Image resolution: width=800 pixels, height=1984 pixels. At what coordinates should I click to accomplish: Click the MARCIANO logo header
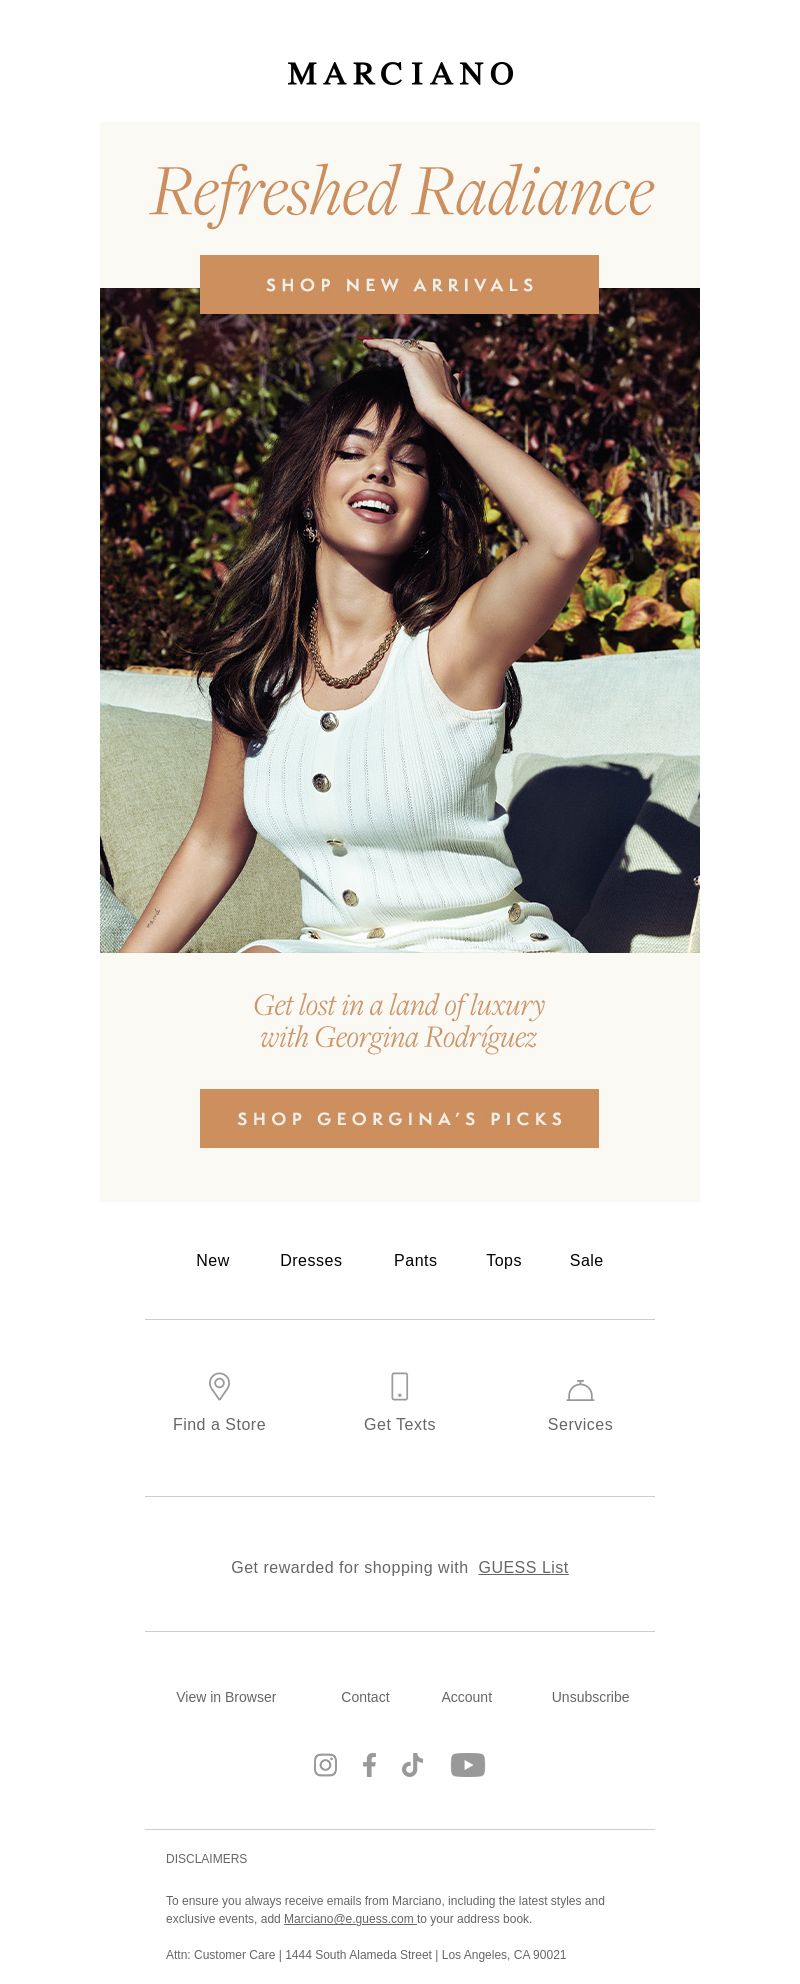(x=400, y=73)
